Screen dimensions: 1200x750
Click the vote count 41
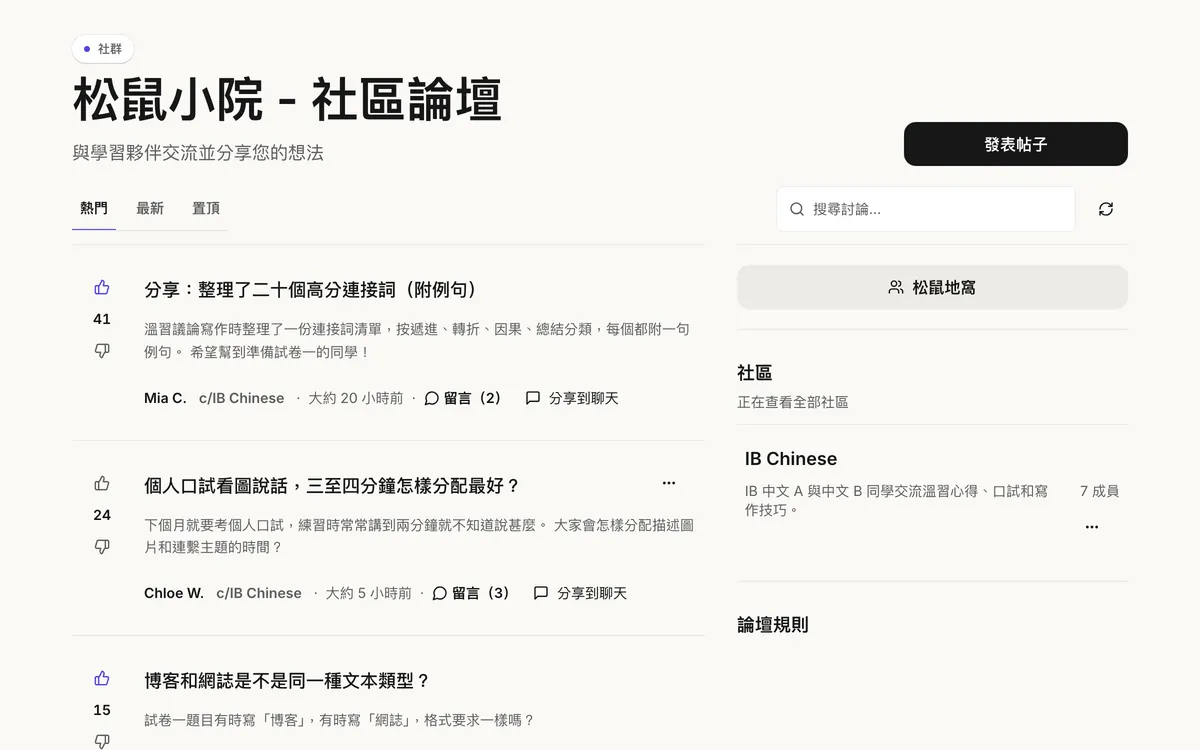click(x=102, y=319)
